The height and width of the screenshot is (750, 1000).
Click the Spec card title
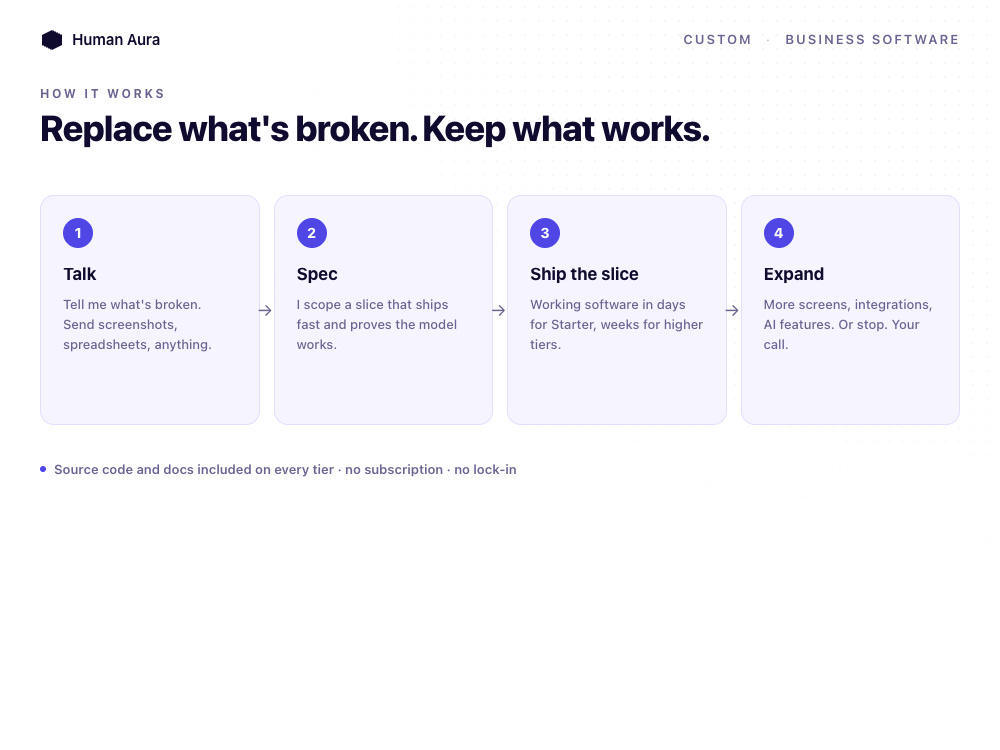pos(317,274)
